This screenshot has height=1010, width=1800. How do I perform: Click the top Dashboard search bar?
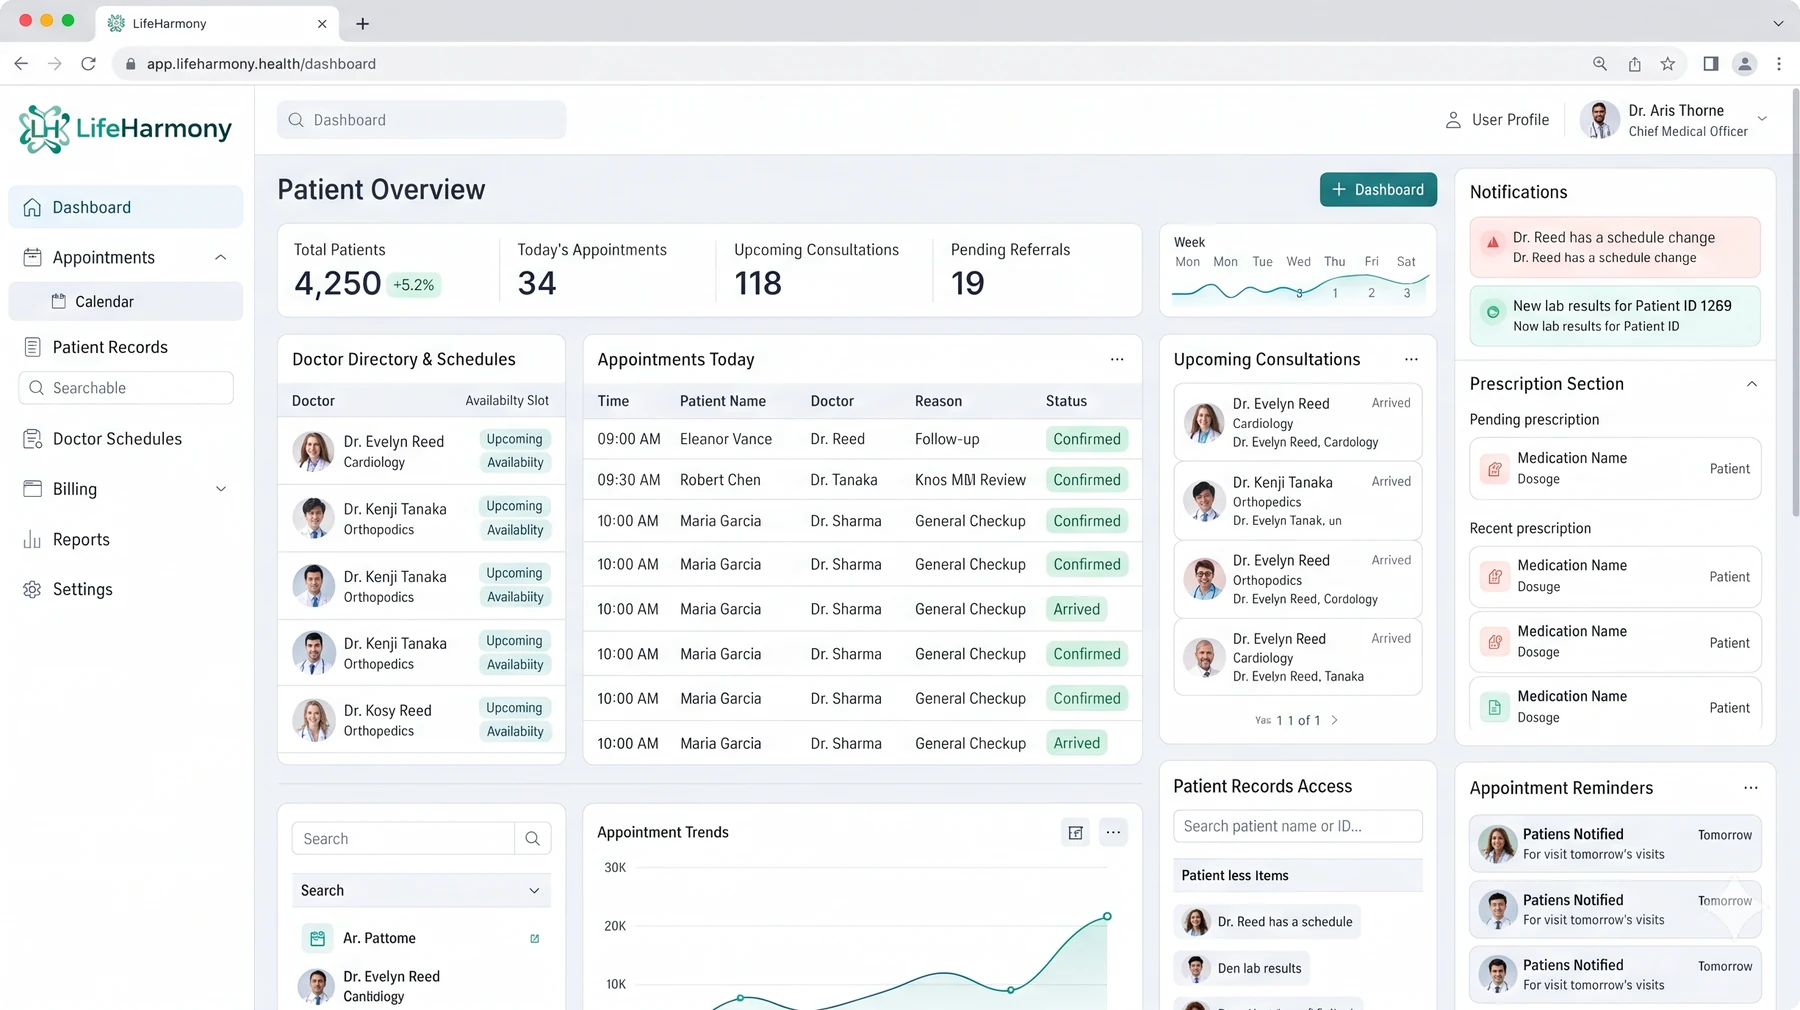(421, 120)
